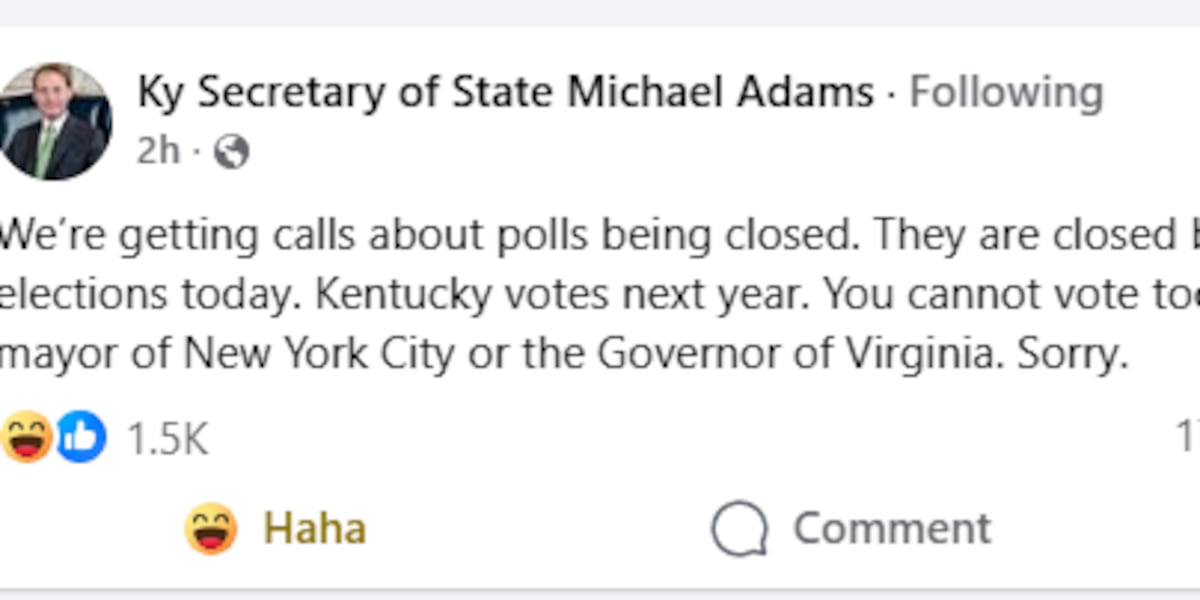Image resolution: width=1200 pixels, height=600 pixels.
Task: Click the blue thumbs-up Like icon
Action: 82,435
